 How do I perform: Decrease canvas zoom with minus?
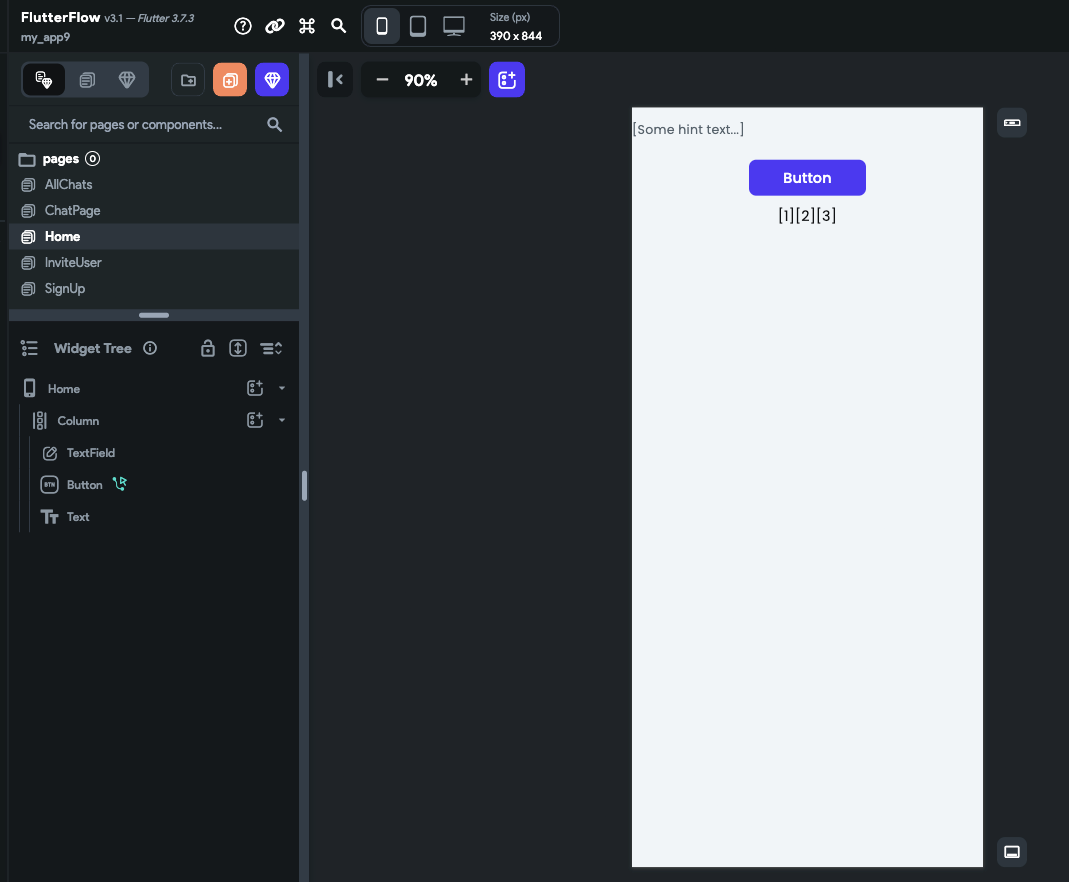click(x=382, y=80)
